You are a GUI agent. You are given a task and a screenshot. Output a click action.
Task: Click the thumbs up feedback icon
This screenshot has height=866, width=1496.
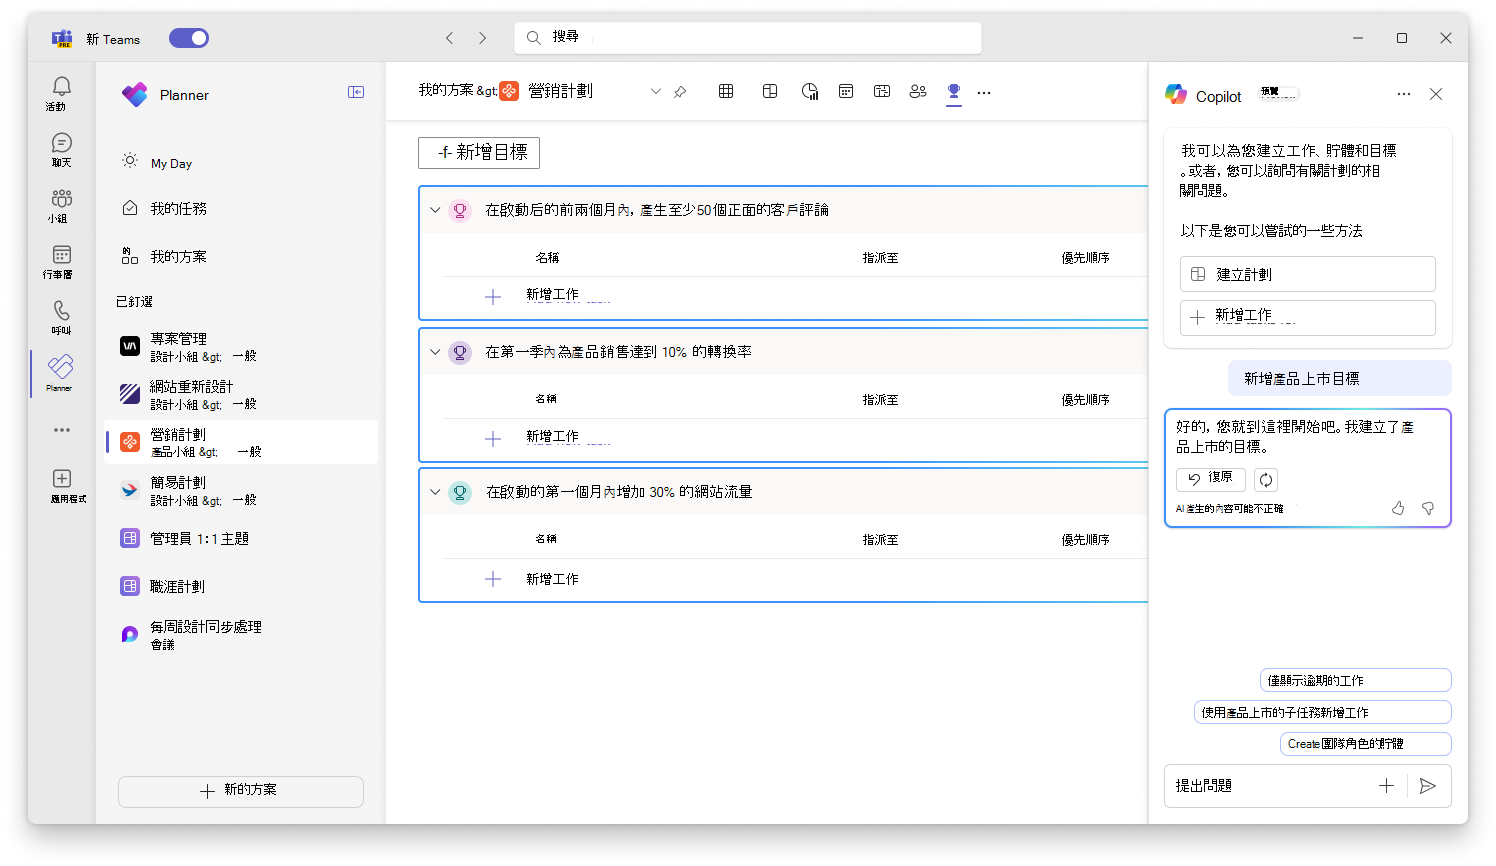click(1398, 508)
